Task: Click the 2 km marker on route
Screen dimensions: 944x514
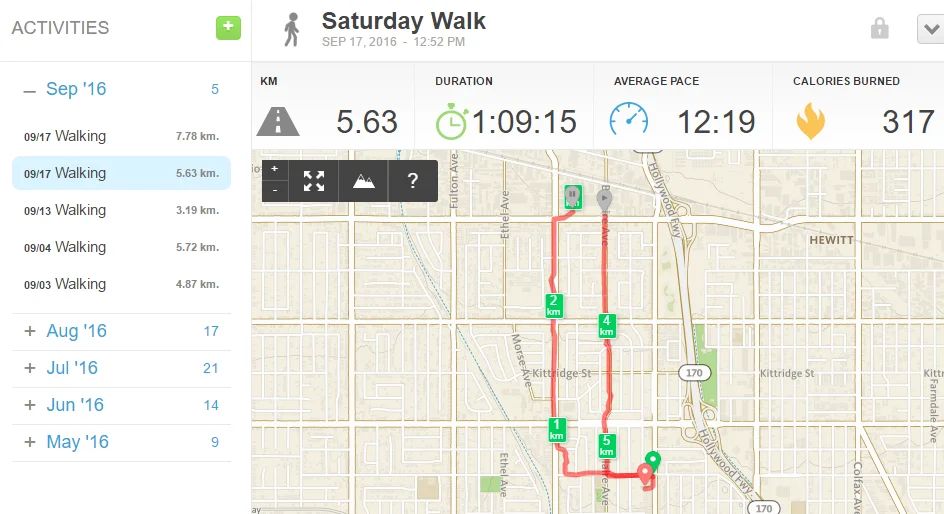Action: point(554,305)
